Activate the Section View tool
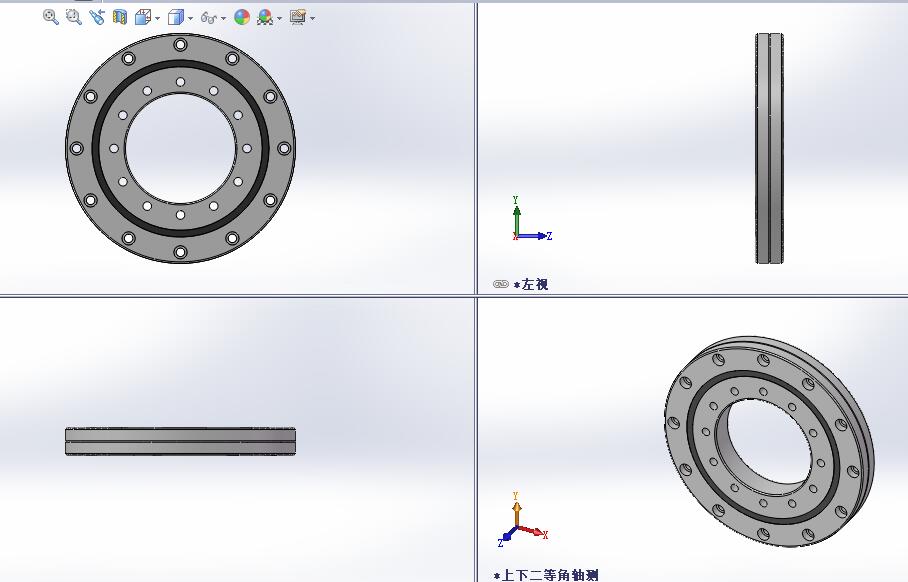This screenshot has height=582, width=908. coord(120,17)
